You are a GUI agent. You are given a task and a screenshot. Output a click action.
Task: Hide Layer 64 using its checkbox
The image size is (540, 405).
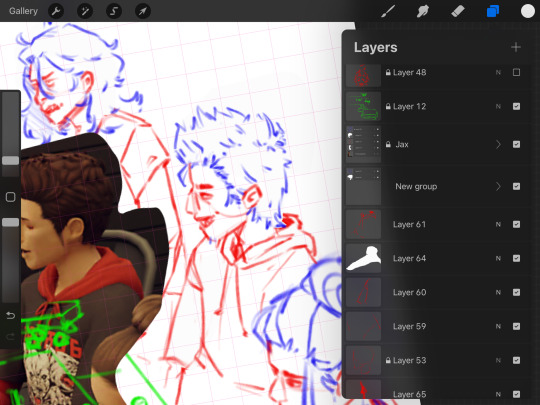pyautogui.click(x=516, y=258)
